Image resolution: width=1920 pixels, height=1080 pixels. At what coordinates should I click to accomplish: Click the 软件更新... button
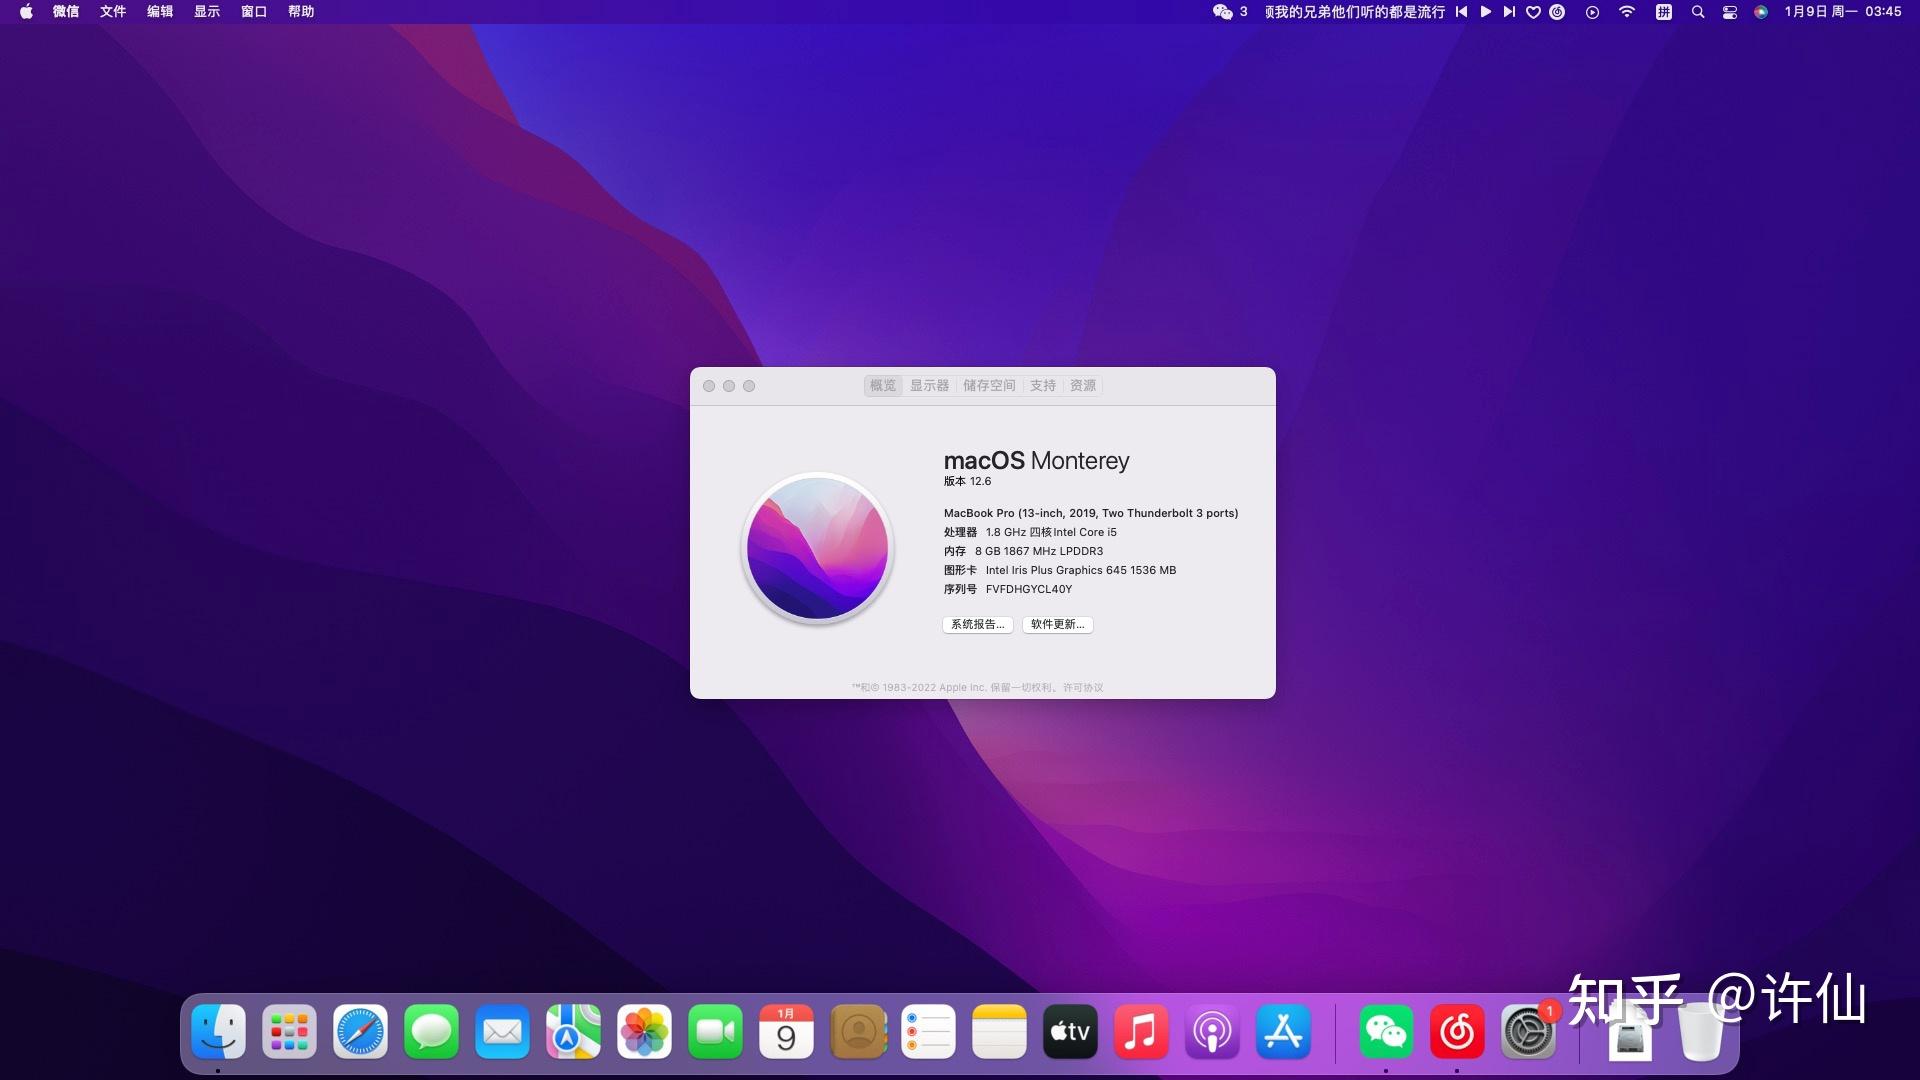coord(1058,624)
